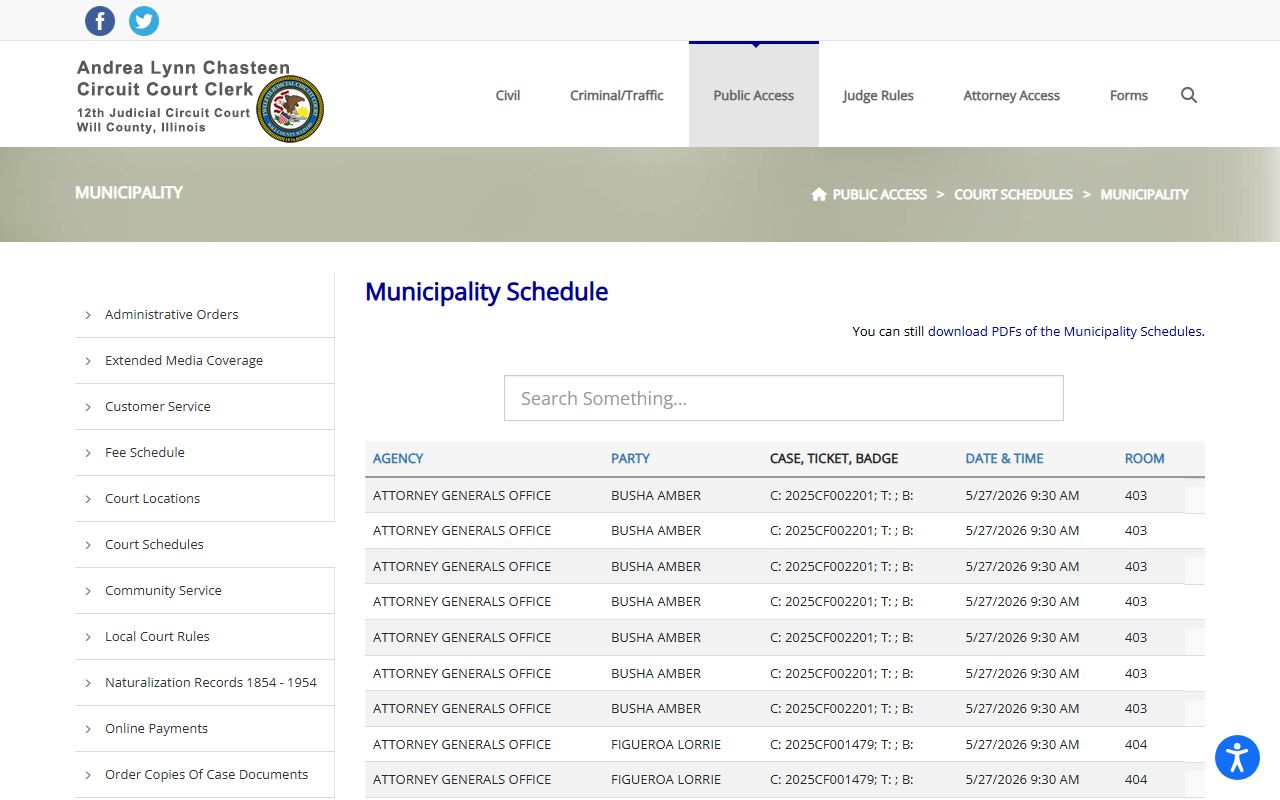Click the download PDFs of Municipality Schedules link
Image resolution: width=1280 pixels, height=800 pixels.
point(1065,331)
